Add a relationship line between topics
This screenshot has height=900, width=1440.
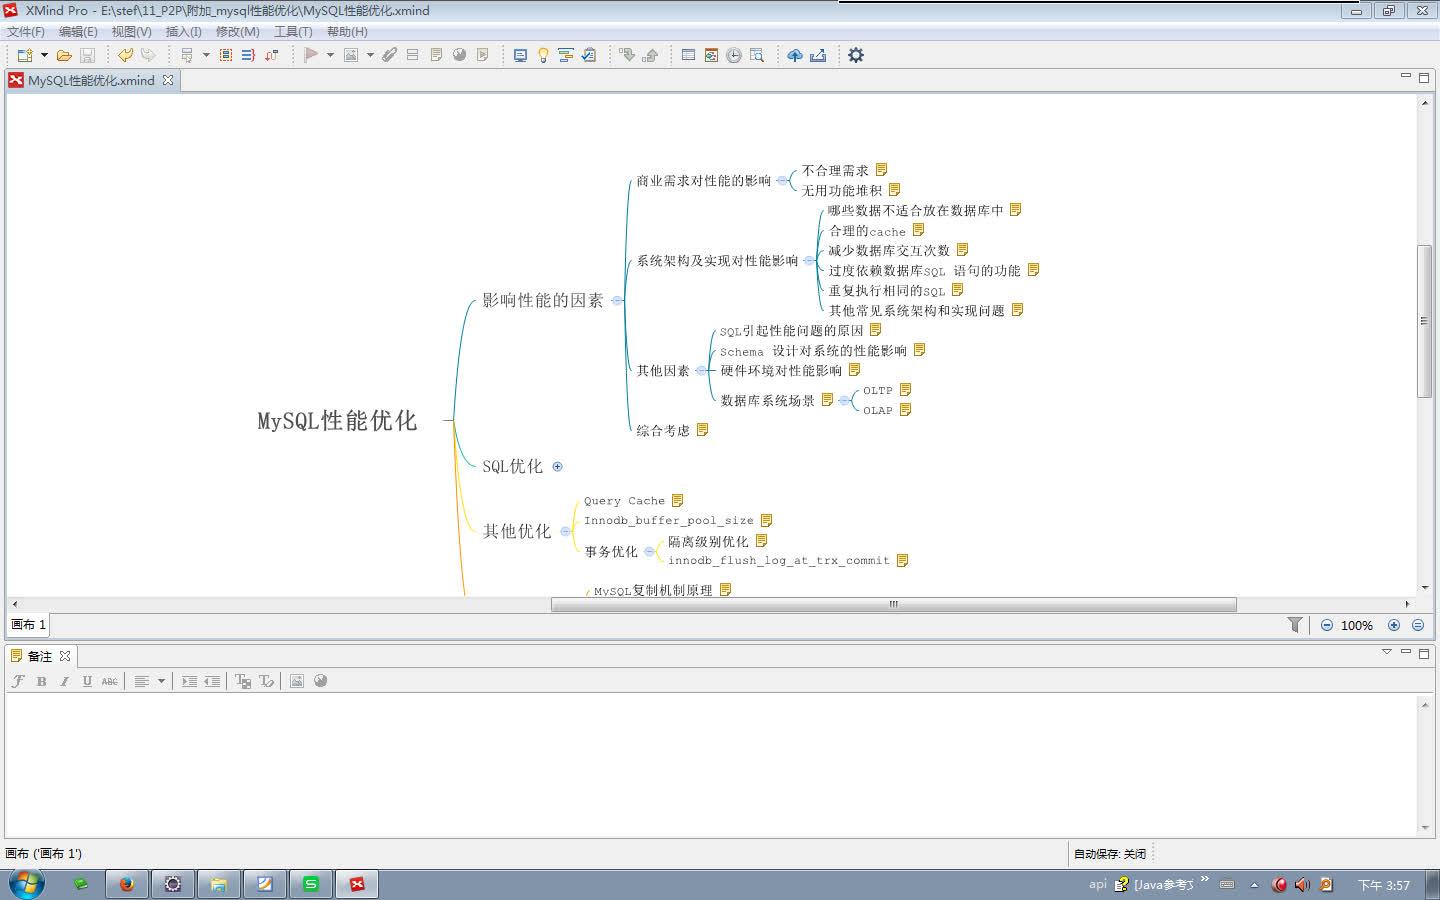pyautogui.click(x=271, y=55)
